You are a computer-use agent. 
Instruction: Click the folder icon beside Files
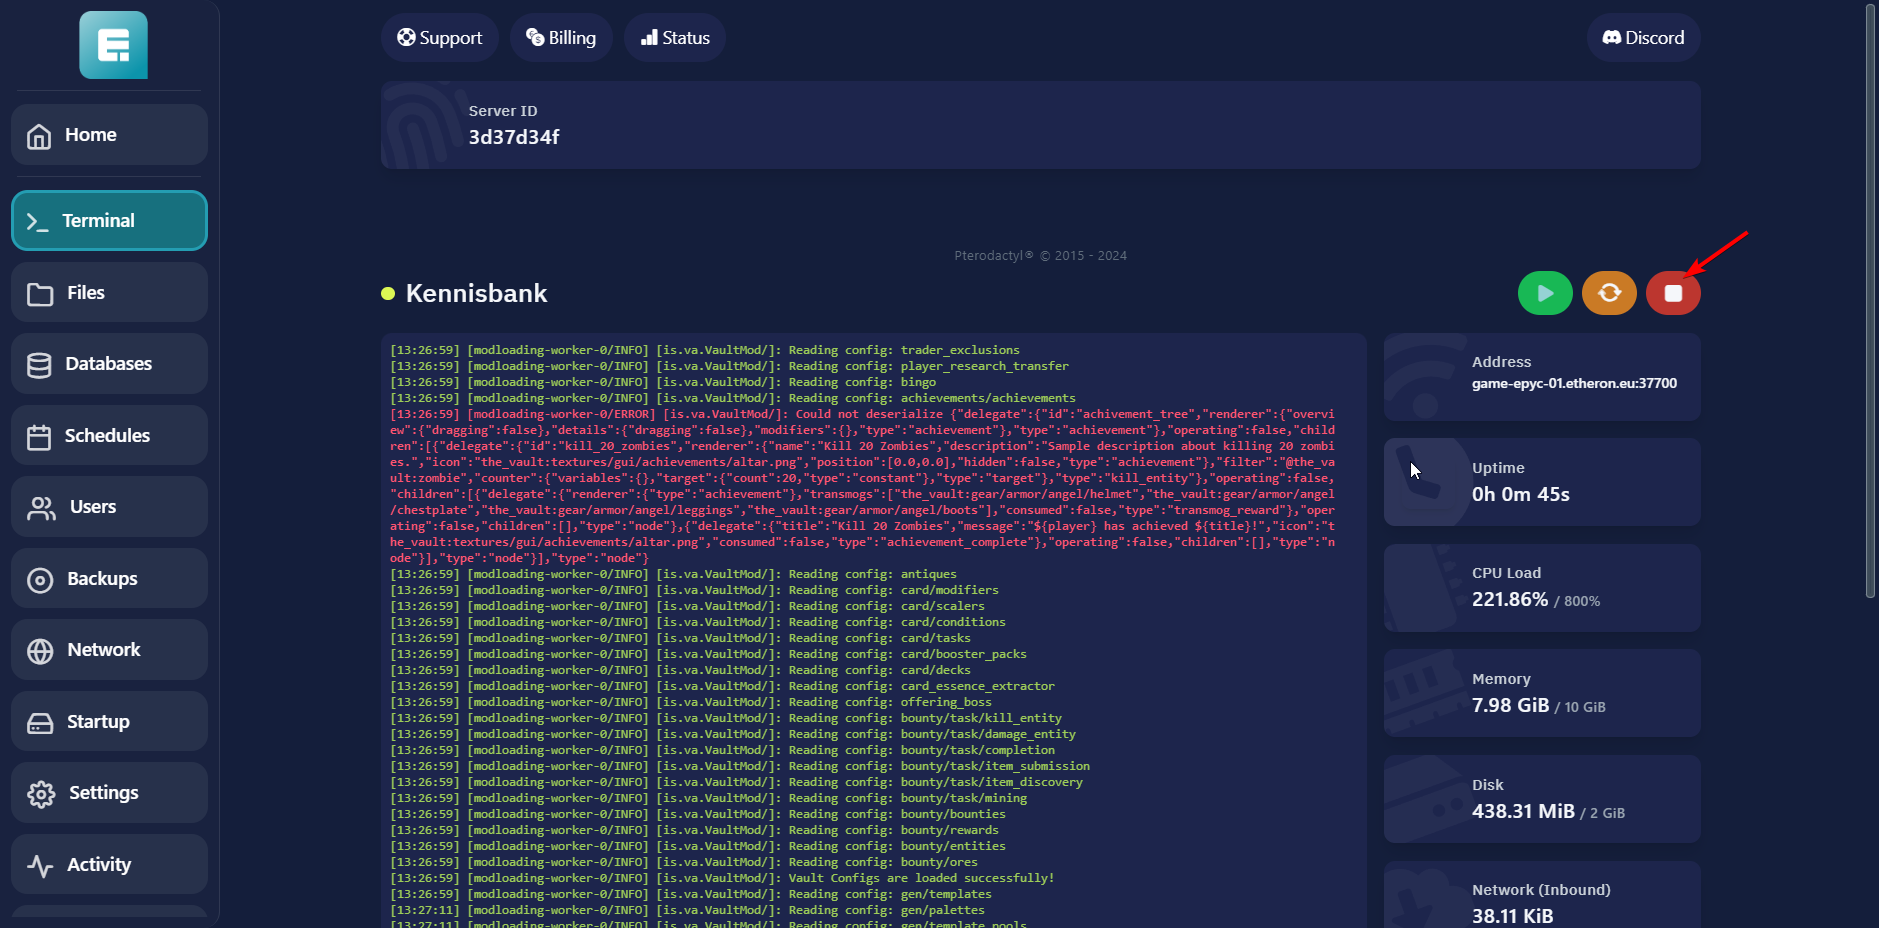click(40, 294)
